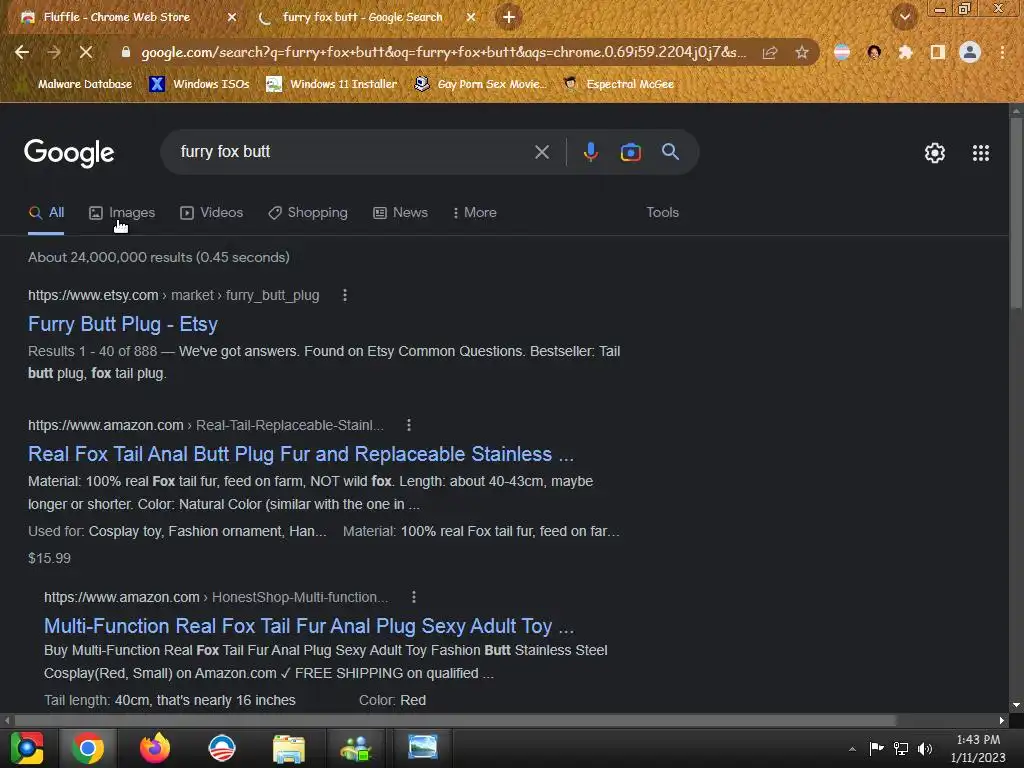This screenshot has width=1024, height=768.
Task: Open the extensions puzzle icon
Action: 905,52
